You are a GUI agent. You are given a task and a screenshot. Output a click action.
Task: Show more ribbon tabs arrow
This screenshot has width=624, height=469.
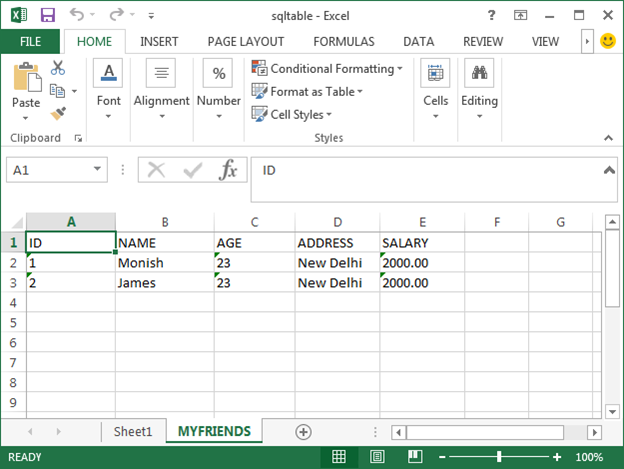pos(587,41)
